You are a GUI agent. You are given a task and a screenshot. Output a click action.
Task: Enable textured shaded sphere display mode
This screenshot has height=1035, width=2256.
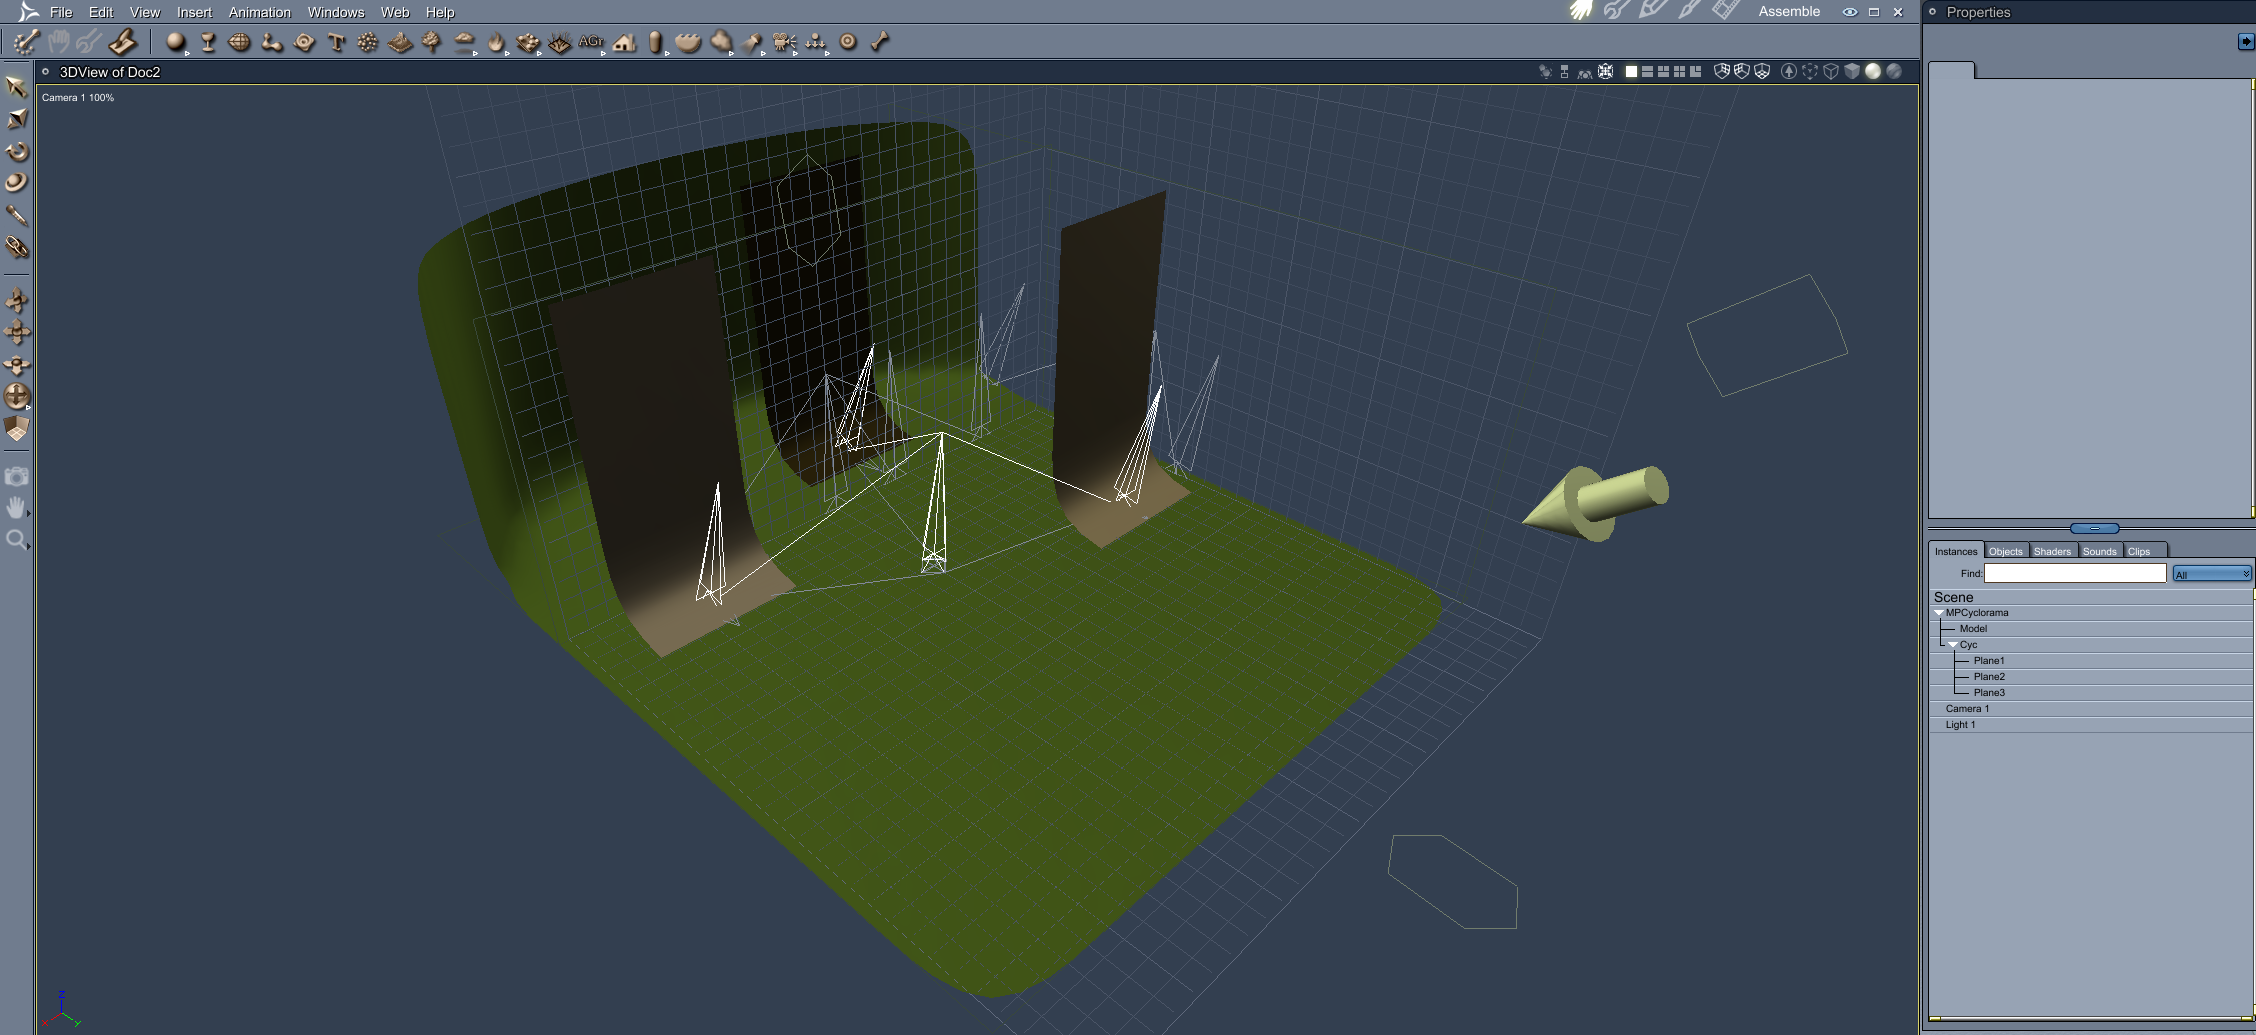point(1894,71)
